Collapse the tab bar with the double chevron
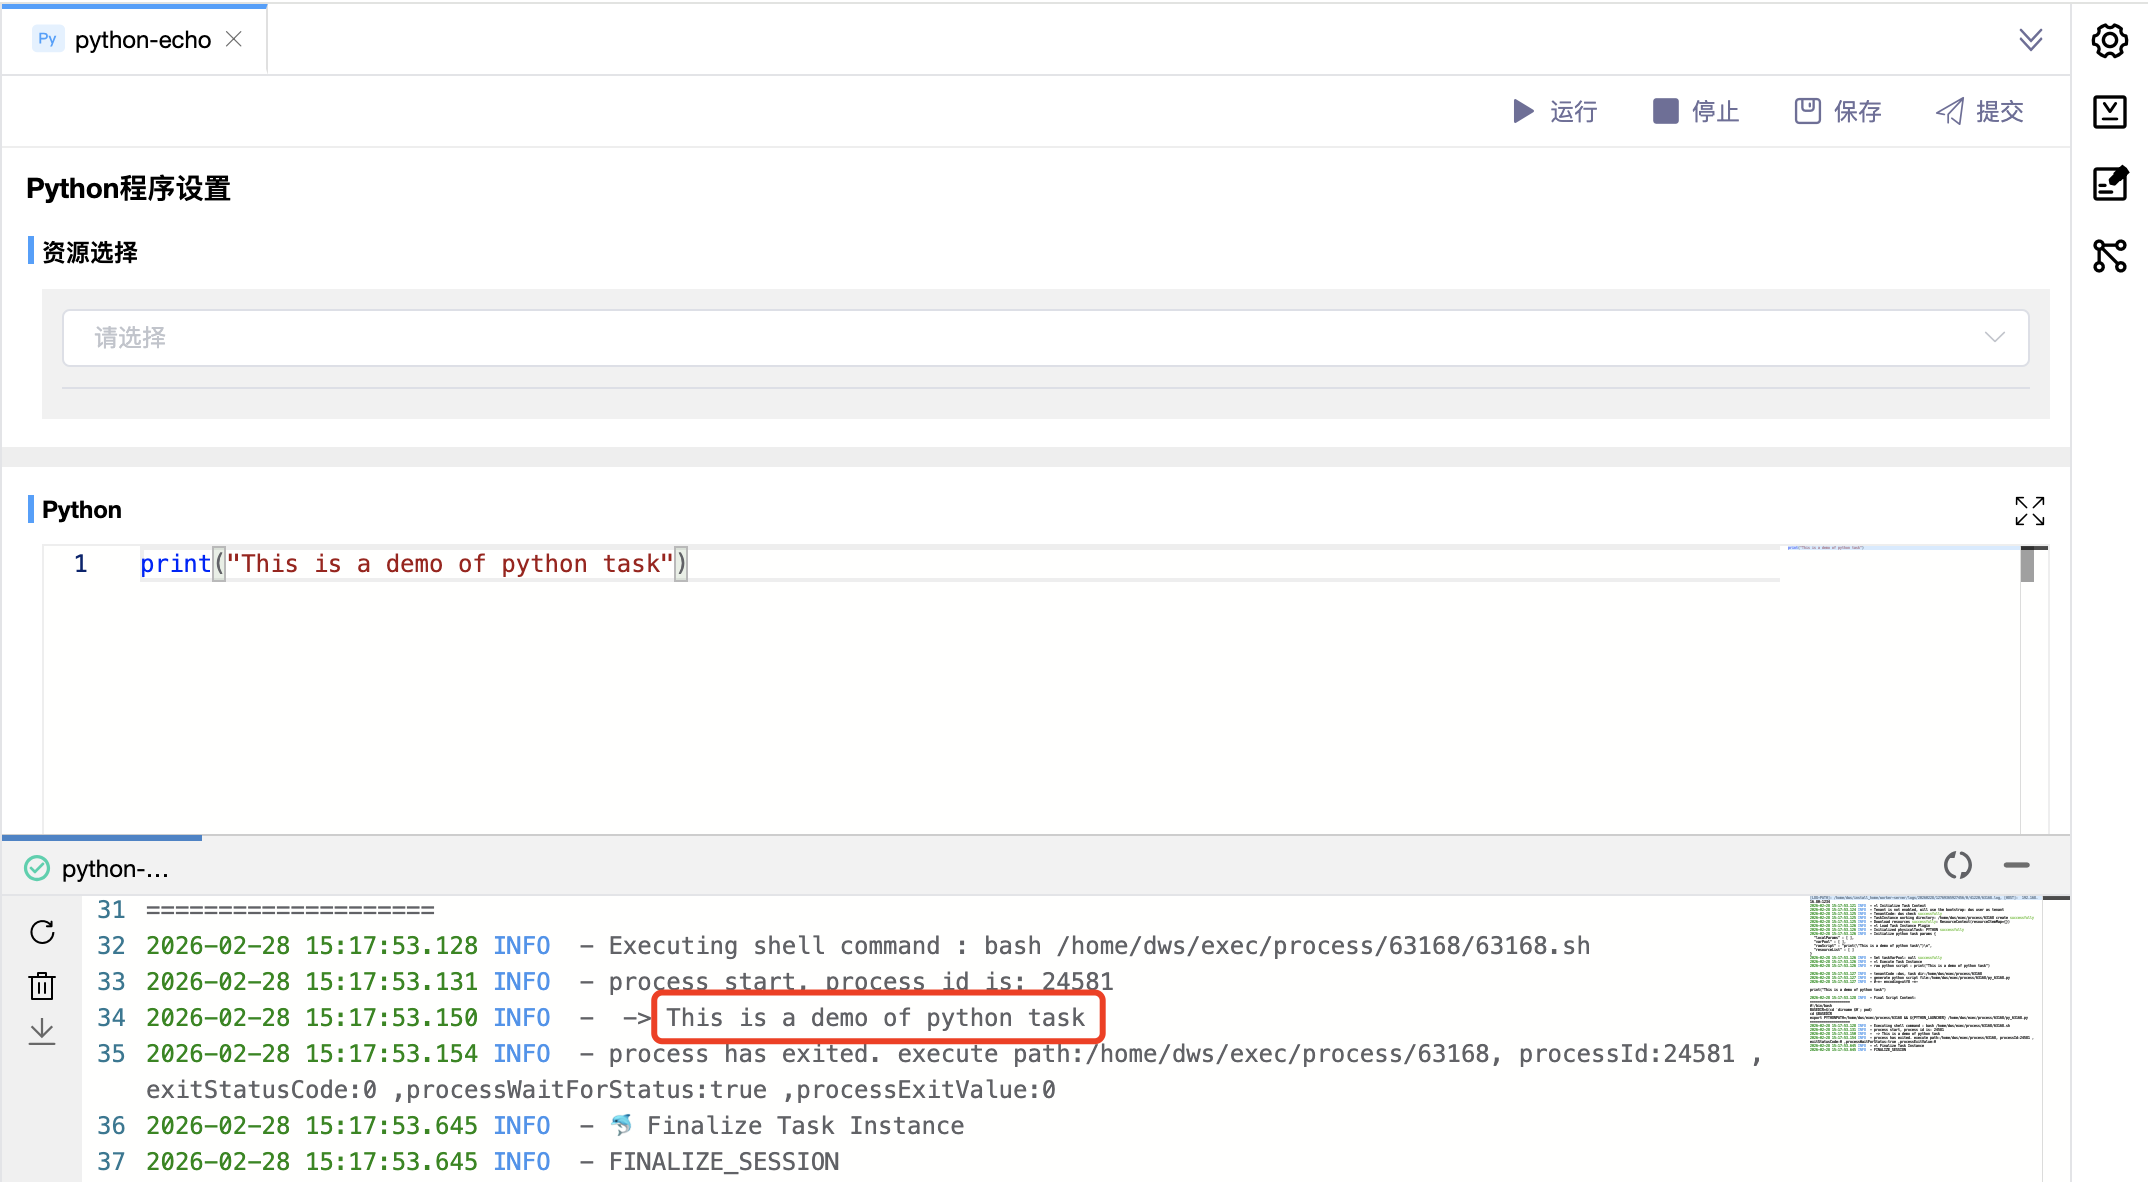The width and height of the screenshot is (2148, 1182). click(x=2030, y=41)
